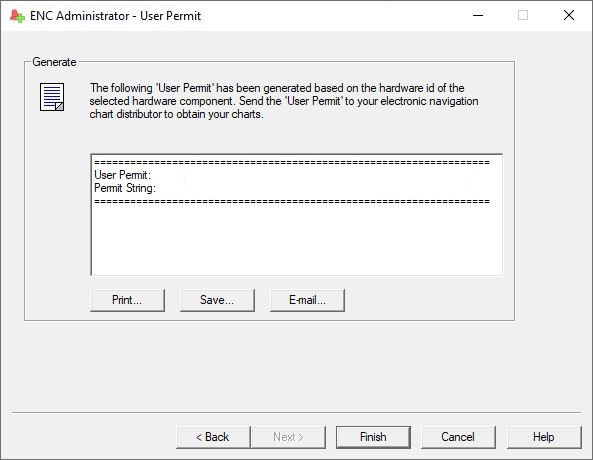Viewport: 593px width, 460px height.
Task: Click the disabled maximize window icon
Action: 523,16
